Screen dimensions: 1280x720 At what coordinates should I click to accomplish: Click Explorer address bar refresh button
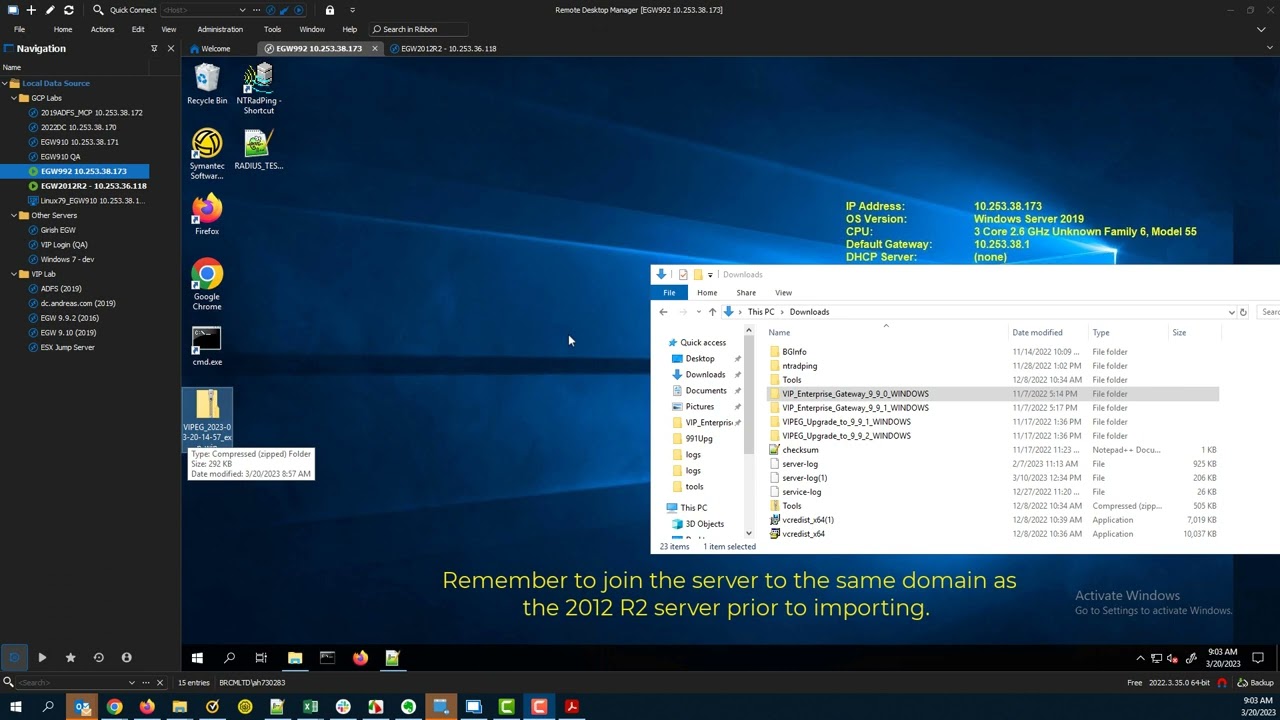point(1243,312)
